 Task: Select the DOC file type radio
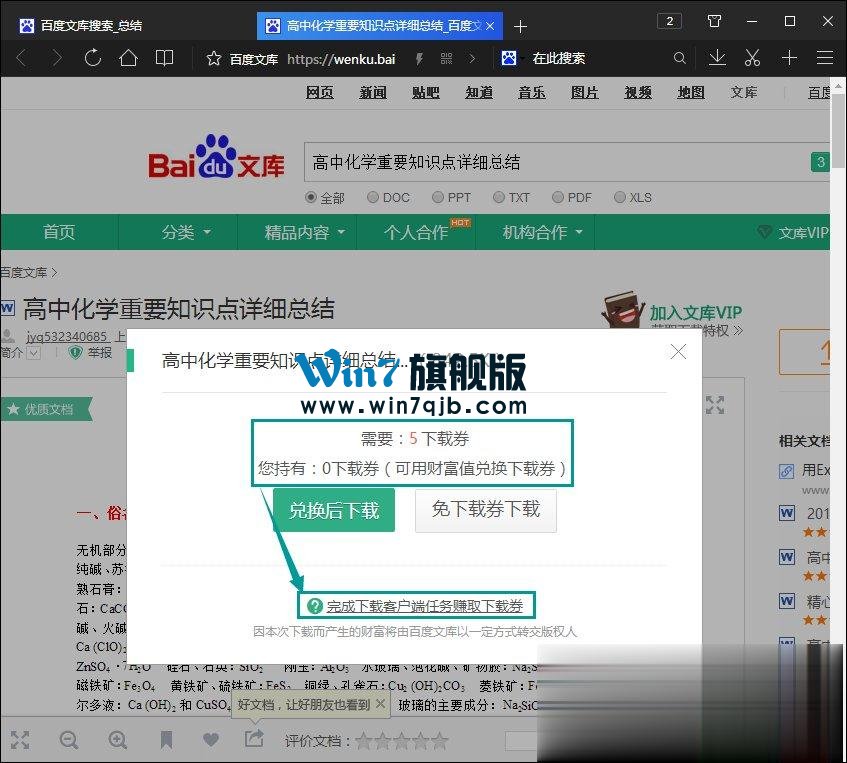coord(373,197)
